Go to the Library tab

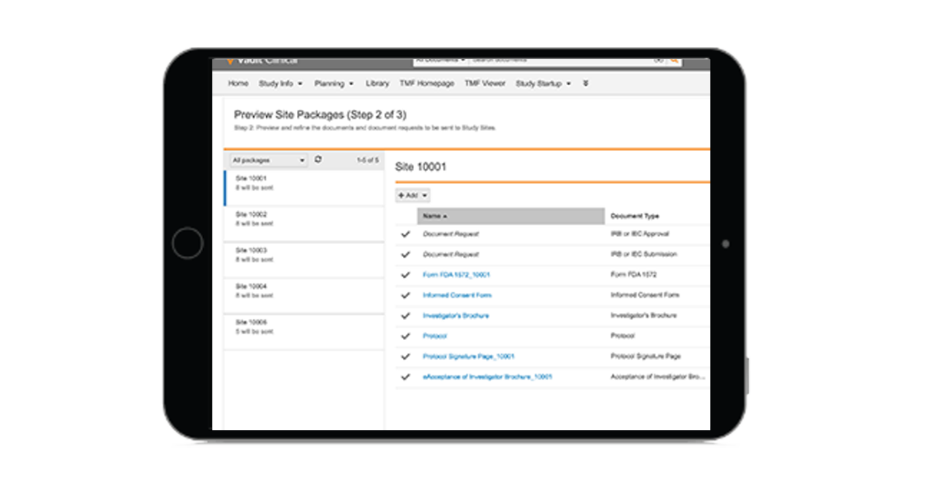click(x=377, y=84)
